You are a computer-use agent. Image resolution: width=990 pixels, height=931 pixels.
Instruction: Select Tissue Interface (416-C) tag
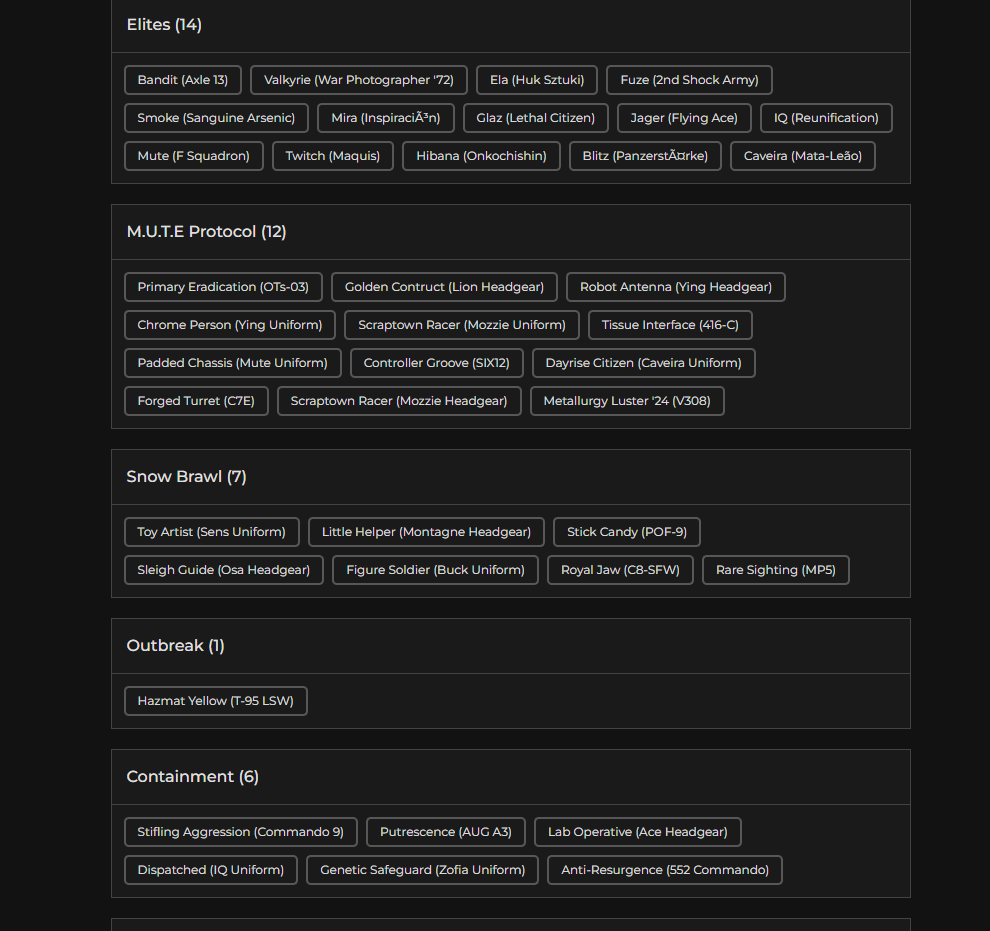click(670, 325)
